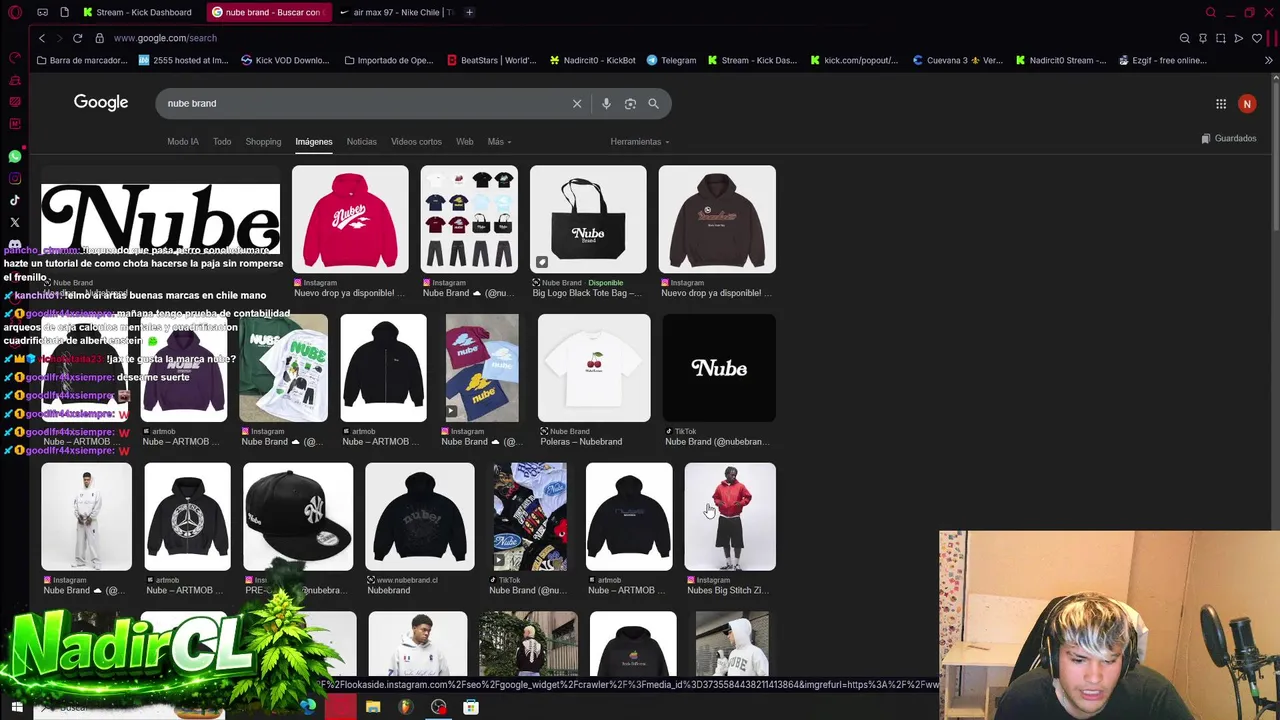Open GX Control speedometer in the sidebar
Screen dimensions: 1280x720
[x=15, y=59]
